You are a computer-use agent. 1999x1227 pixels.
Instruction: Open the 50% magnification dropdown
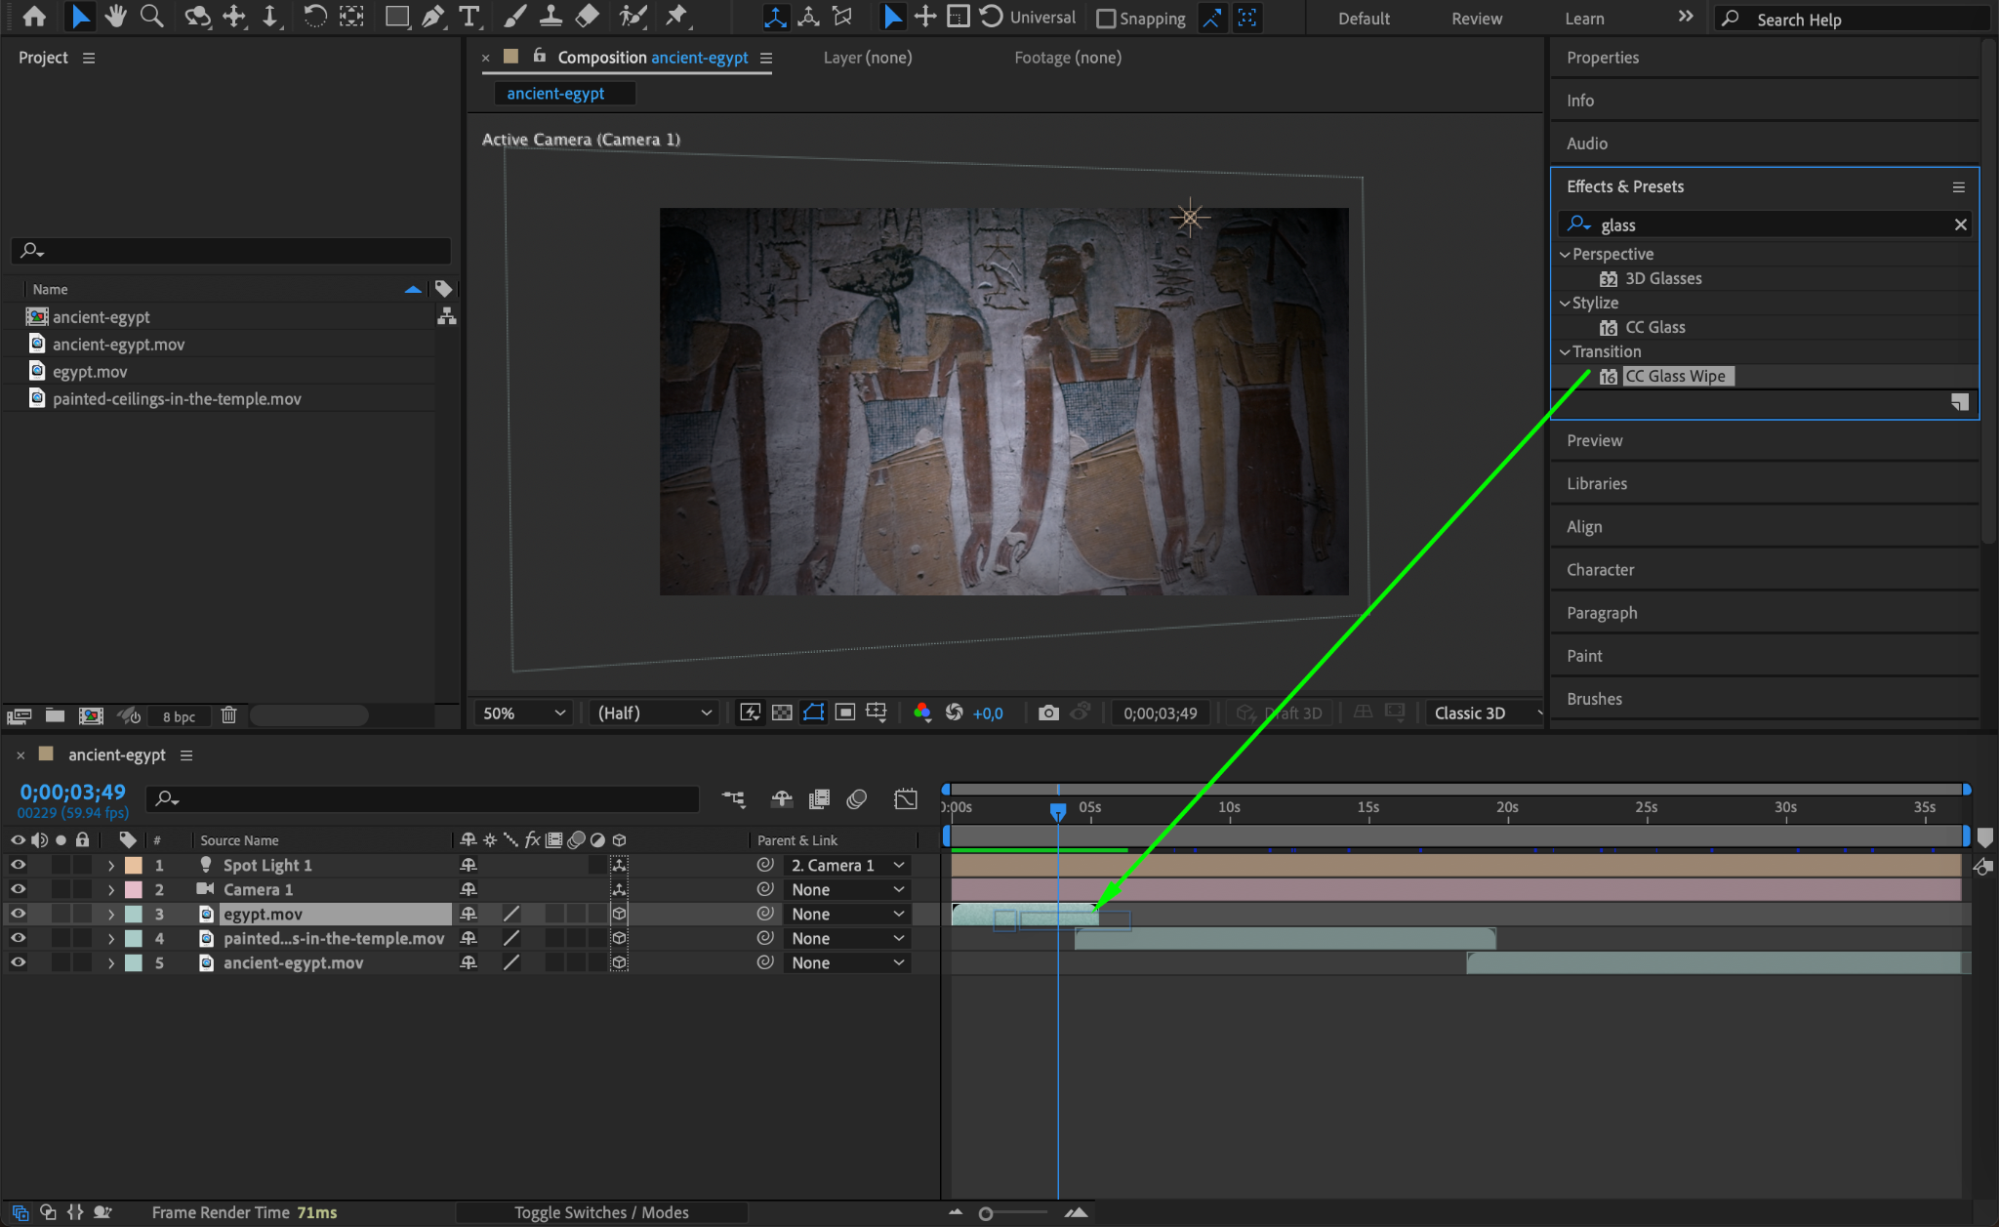point(524,713)
